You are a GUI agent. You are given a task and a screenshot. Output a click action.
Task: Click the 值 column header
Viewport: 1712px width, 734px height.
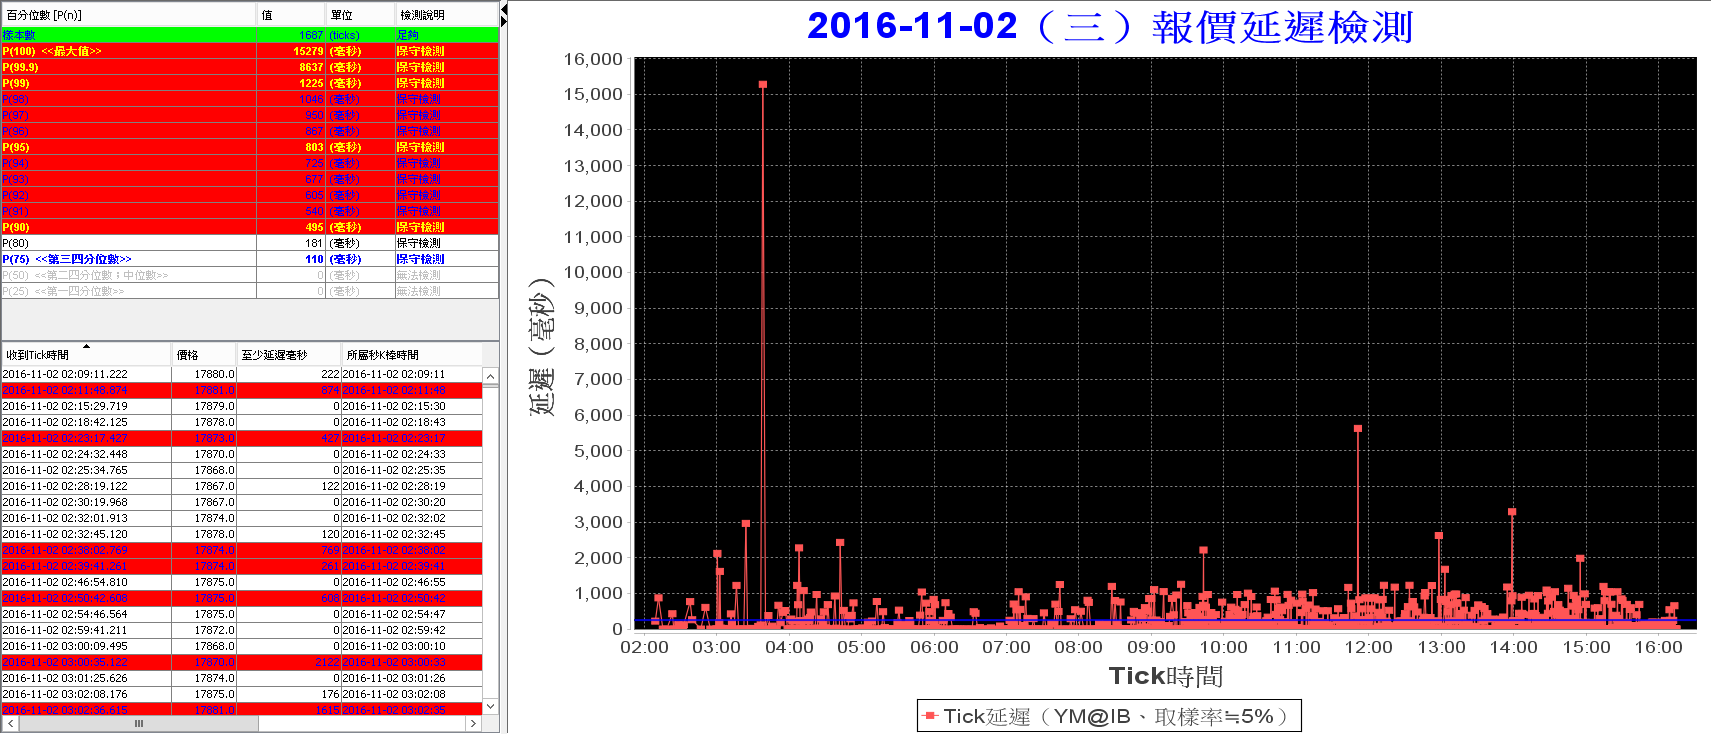tap(291, 14)
